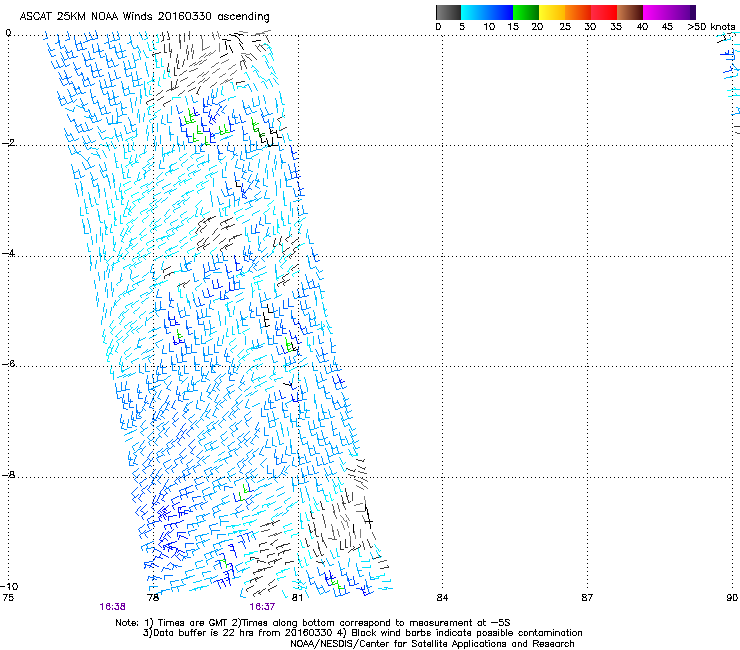
Task: Click the longitude label 84 on axis
Action: coord(442,598)
